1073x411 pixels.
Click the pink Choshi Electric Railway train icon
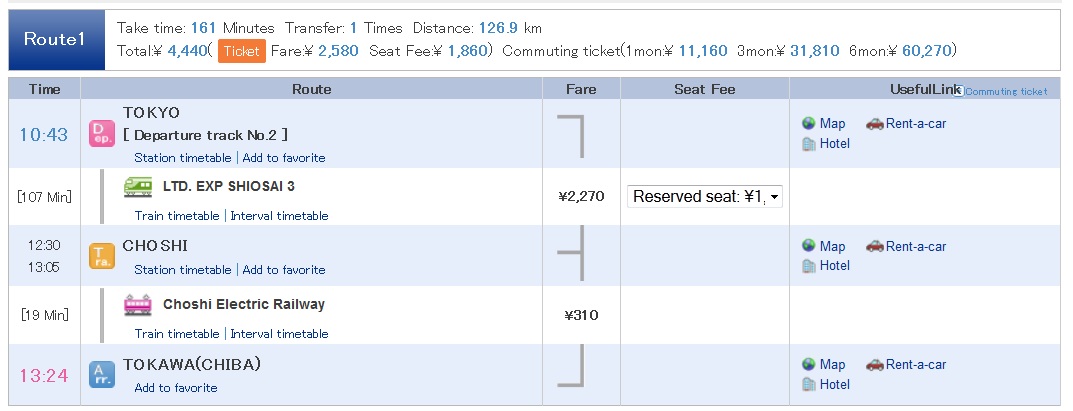pos(138,305)
